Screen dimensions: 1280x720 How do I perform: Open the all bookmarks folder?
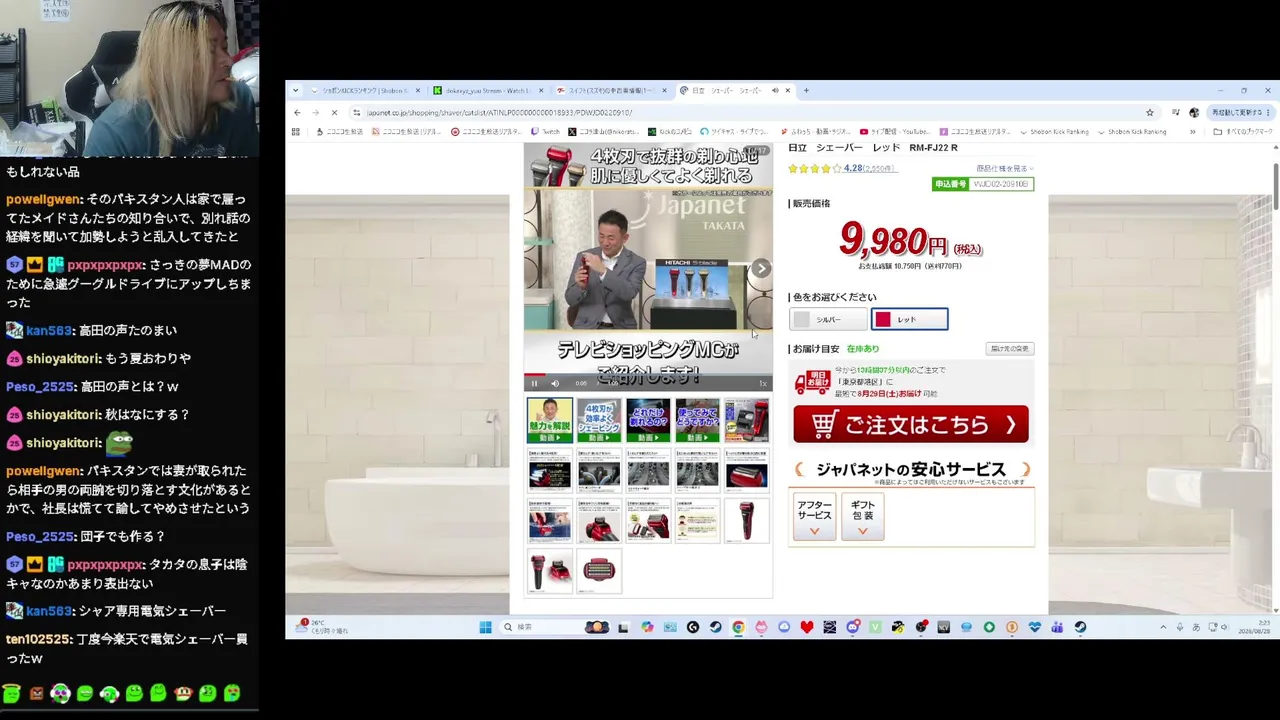pyautogui.click(x=1243, y=131)
